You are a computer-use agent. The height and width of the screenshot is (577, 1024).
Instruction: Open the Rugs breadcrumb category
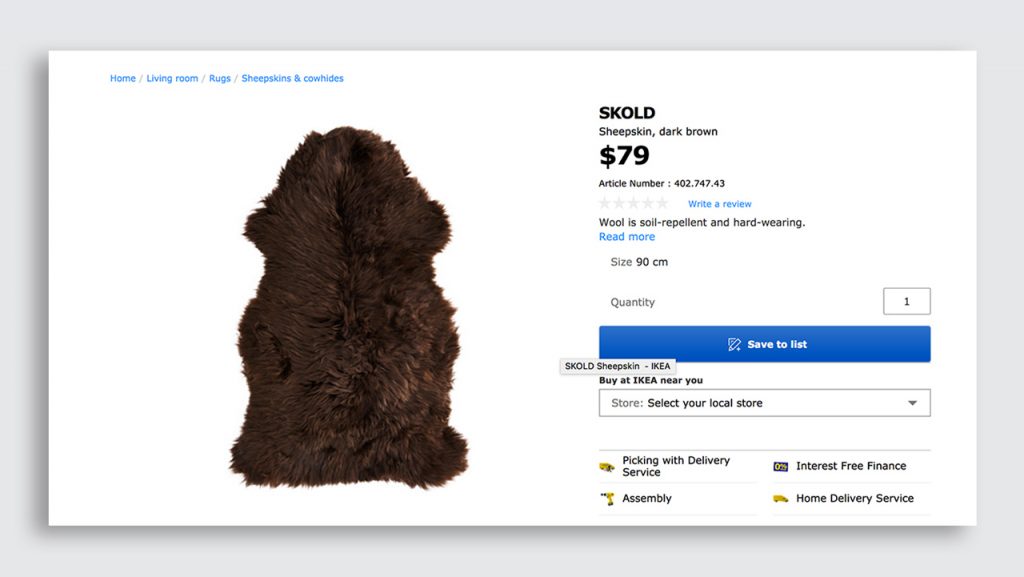(x=219, y=78)
